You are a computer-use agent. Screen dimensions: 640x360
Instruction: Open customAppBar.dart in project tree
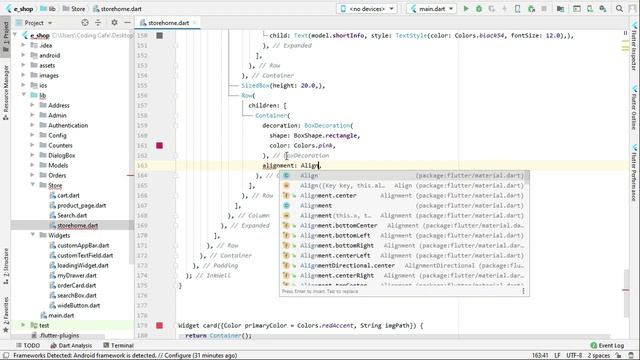coord(83,245)
